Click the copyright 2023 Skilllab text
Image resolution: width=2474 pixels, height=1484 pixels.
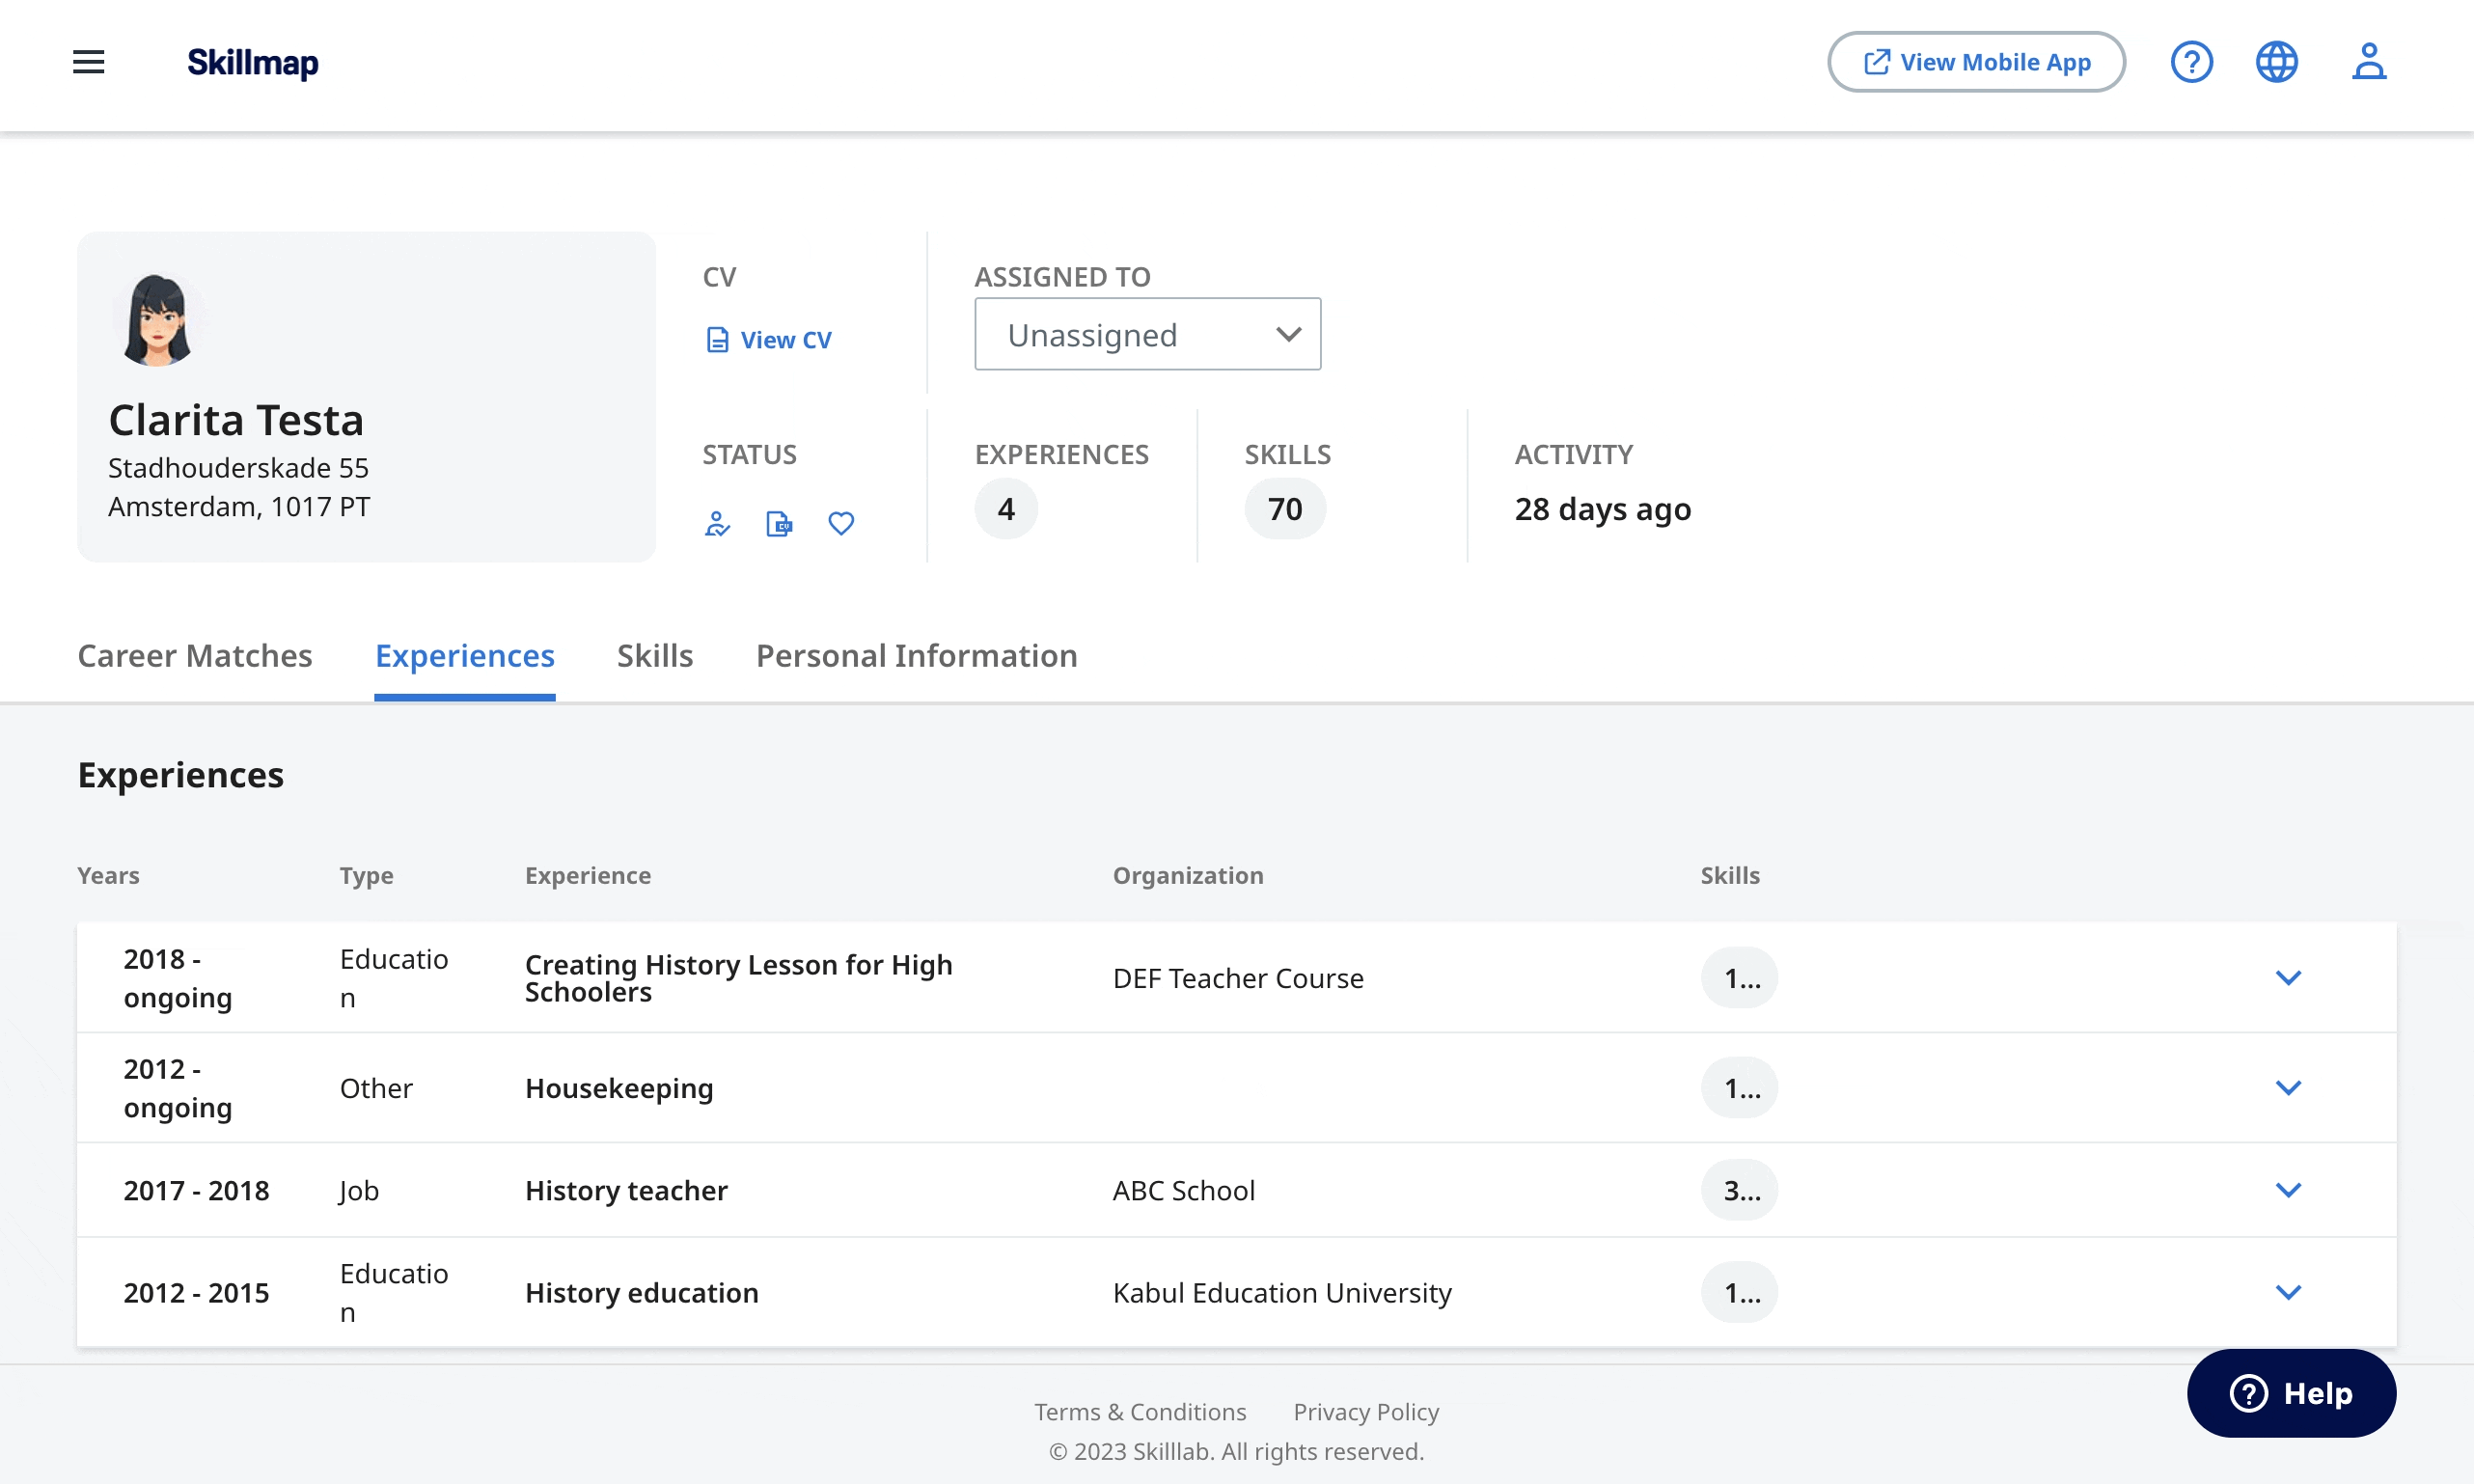pos(1236,1451)
